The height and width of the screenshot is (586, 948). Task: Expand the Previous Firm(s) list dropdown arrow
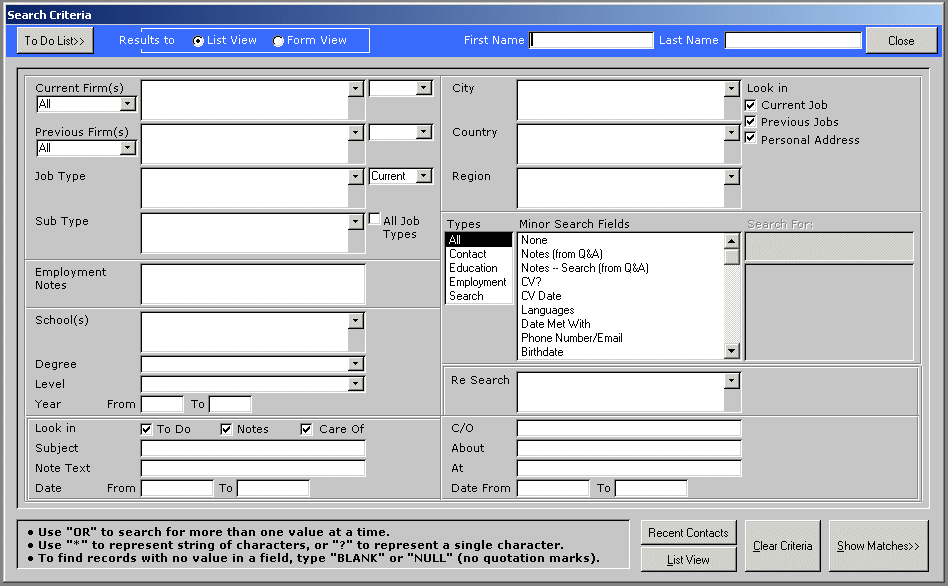click(x=356, y=133)
